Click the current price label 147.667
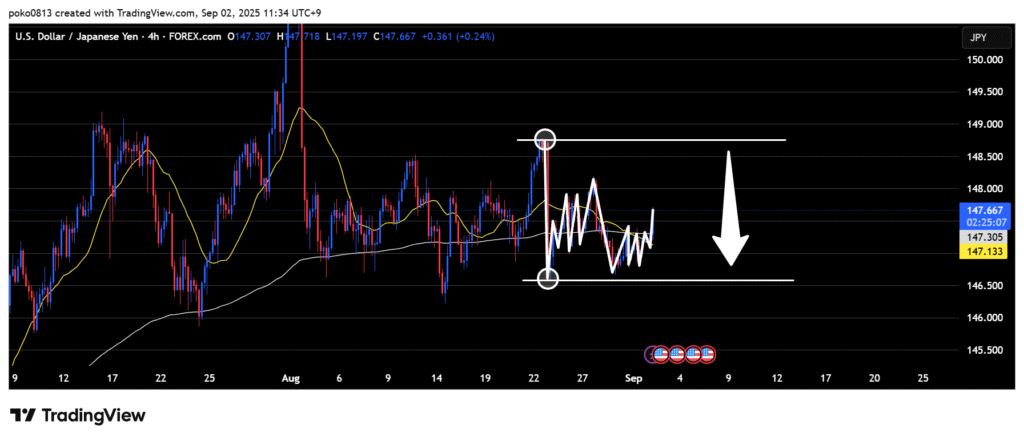The image size is (1024, 441). [979, 211]
